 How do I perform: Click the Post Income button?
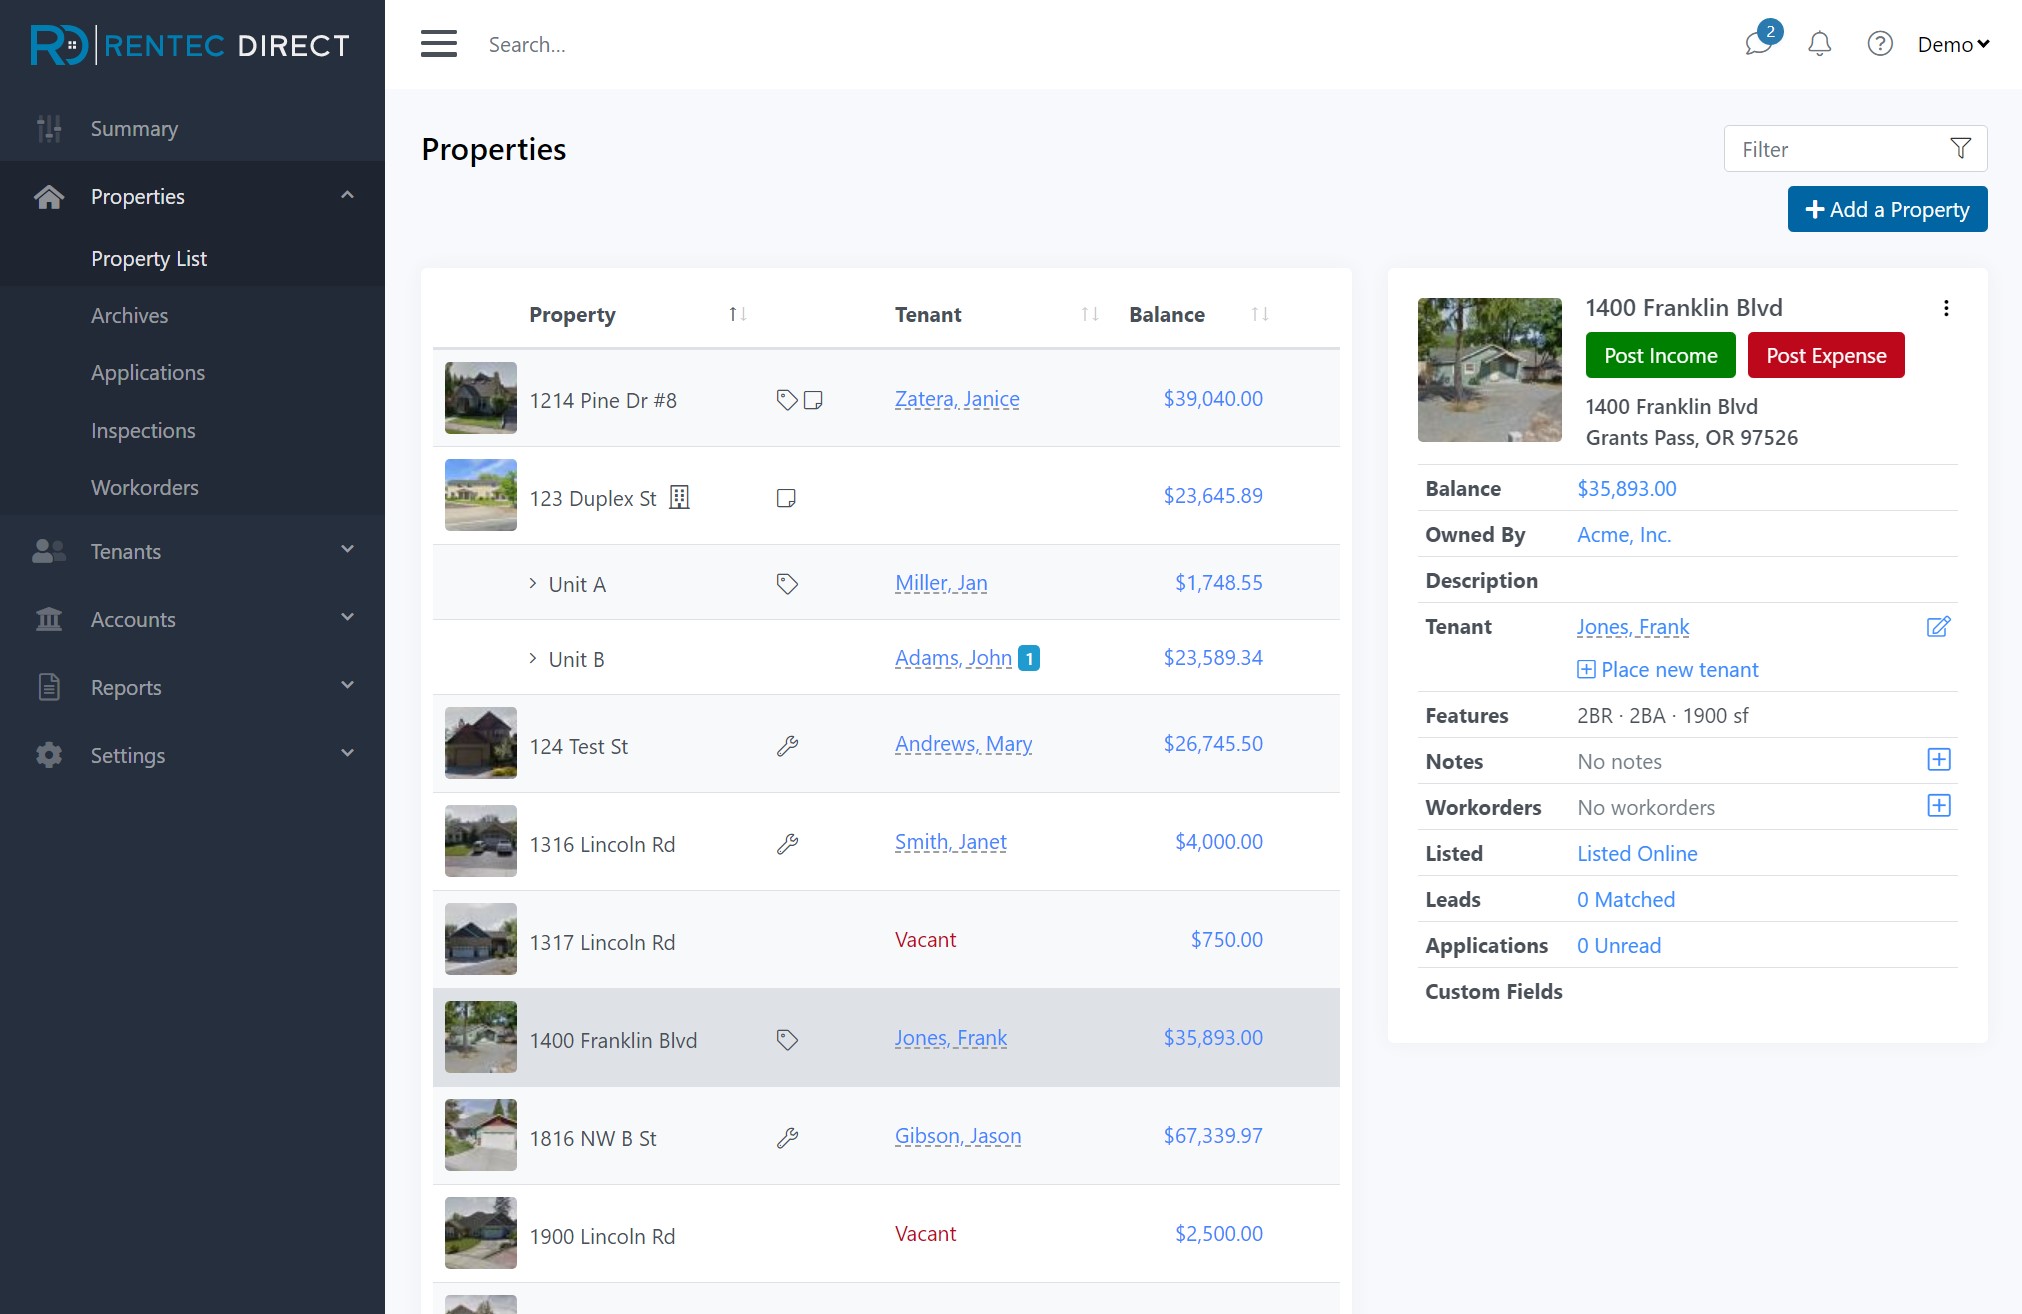(1660, 356)
